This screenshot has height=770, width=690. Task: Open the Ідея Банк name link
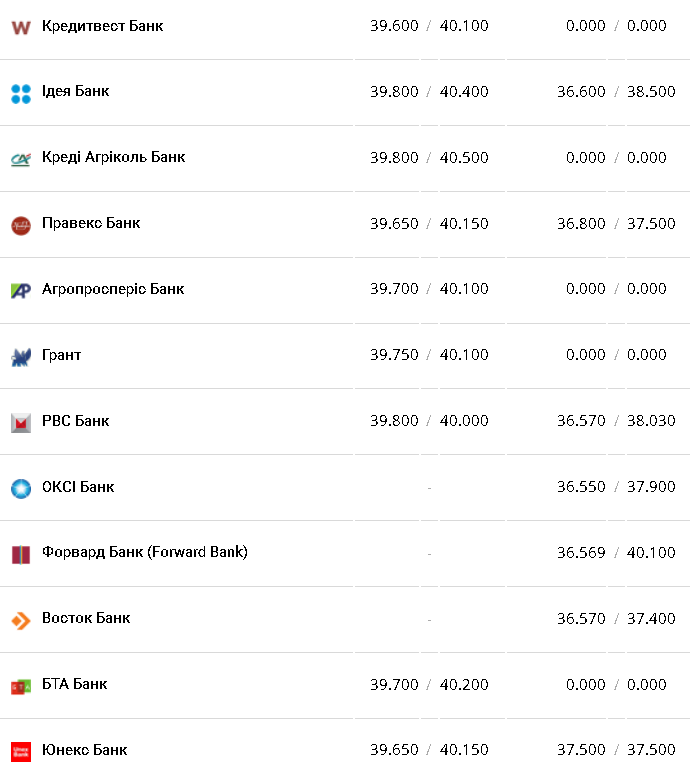click(x=75, y=91)
